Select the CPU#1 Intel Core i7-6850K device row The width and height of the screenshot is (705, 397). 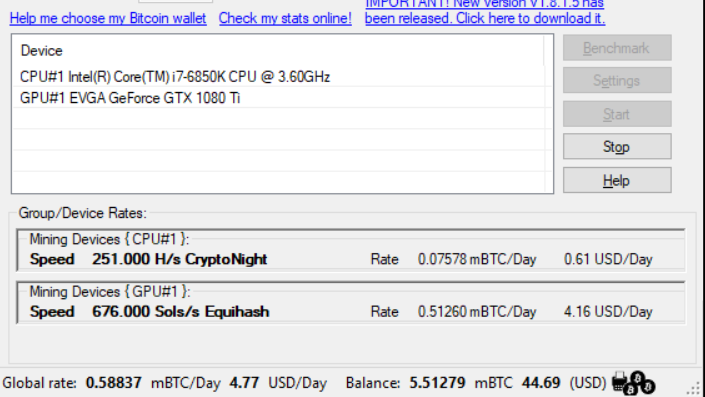click(x=282, y=76)
